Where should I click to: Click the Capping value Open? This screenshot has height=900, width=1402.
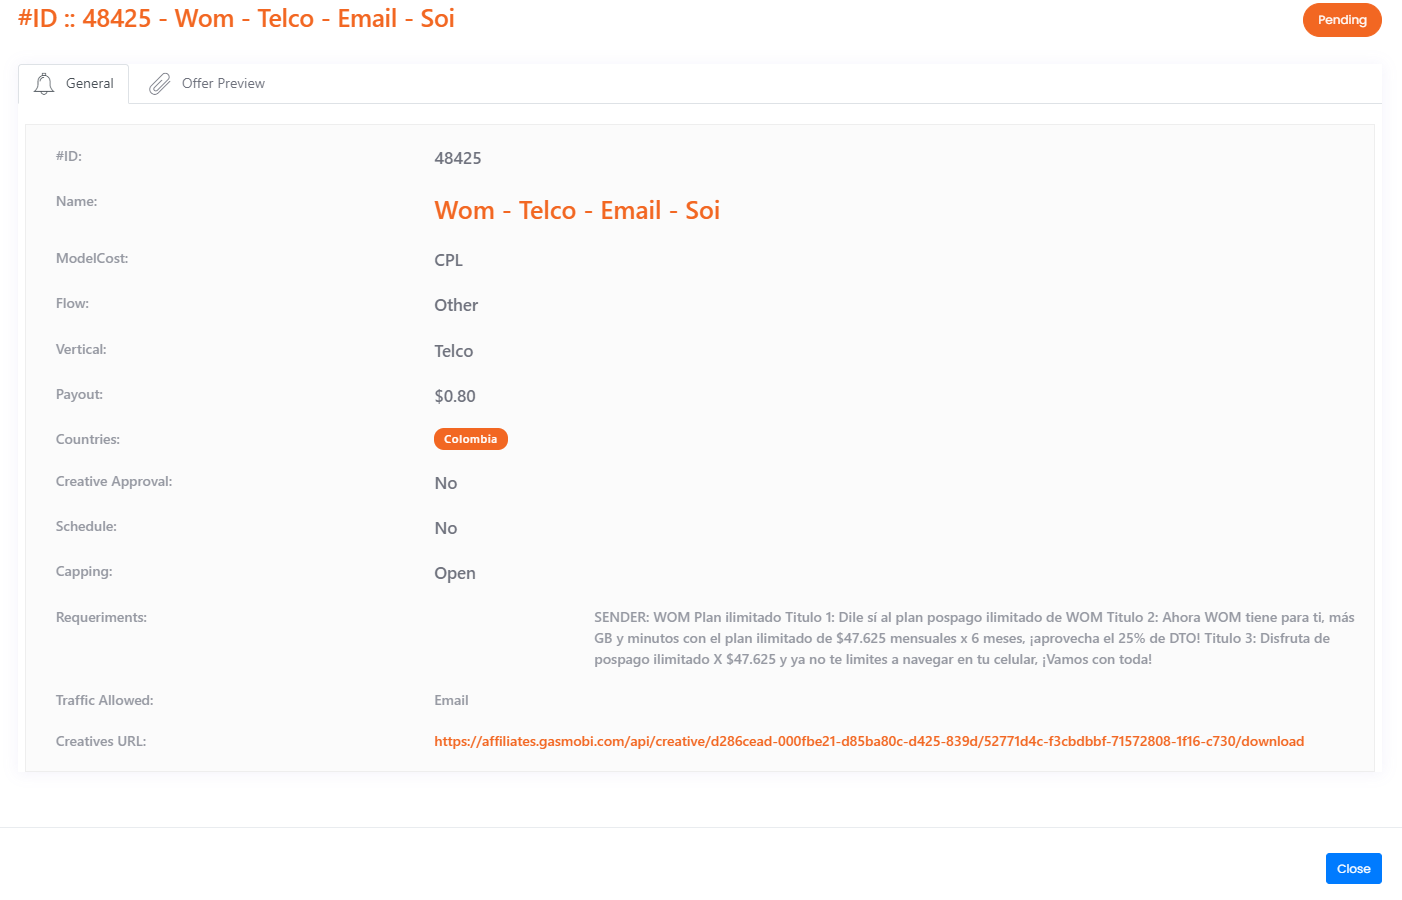tap(455, 573)
